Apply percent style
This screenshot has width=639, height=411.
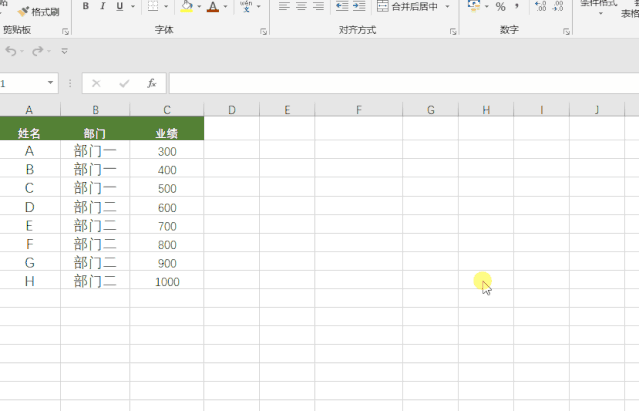pos(500,7)
